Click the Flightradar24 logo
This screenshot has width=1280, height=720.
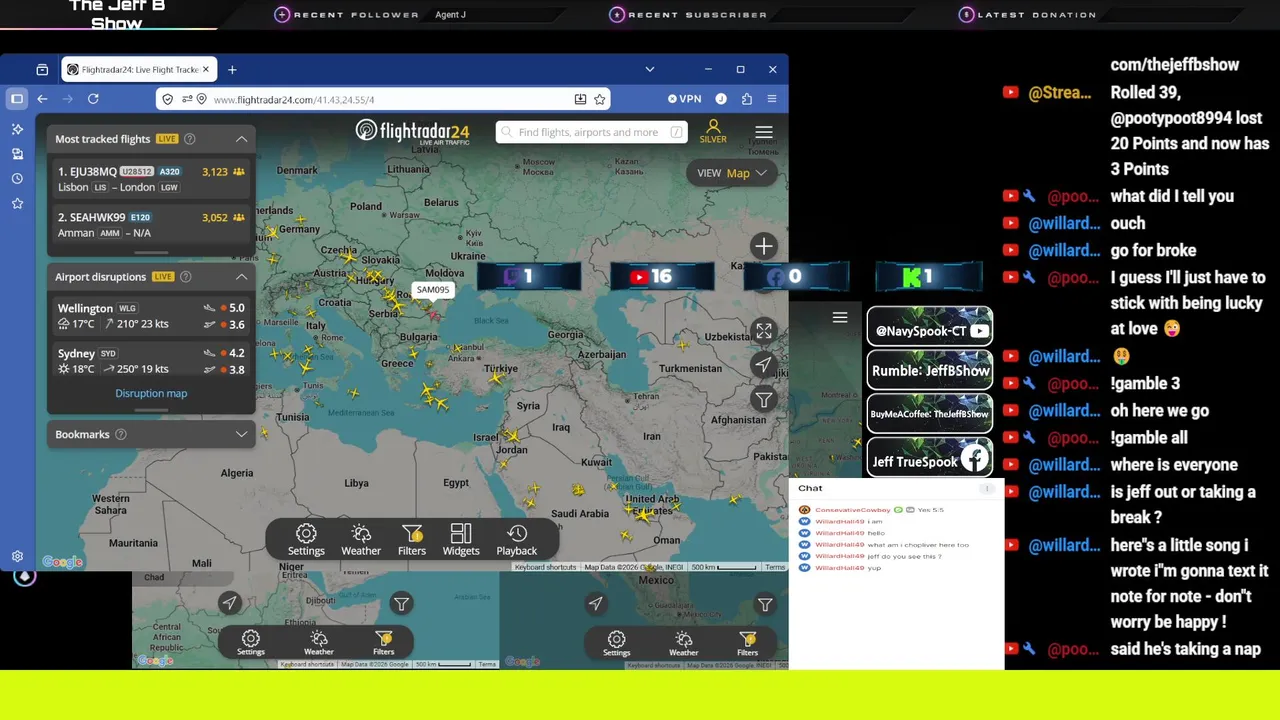tap(413, 131)
